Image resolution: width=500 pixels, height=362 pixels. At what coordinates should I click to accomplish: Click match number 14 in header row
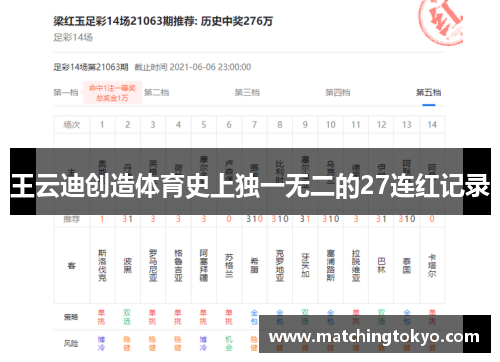point(432,125)
